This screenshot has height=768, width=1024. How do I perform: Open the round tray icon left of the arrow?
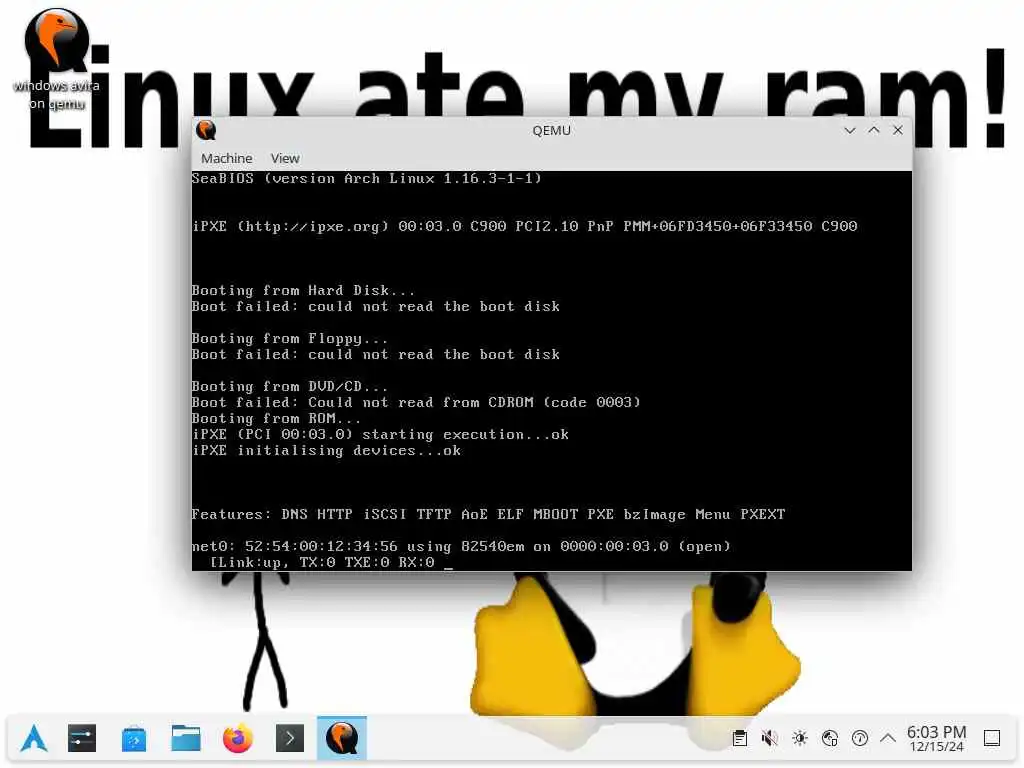(x=860, y=739)
